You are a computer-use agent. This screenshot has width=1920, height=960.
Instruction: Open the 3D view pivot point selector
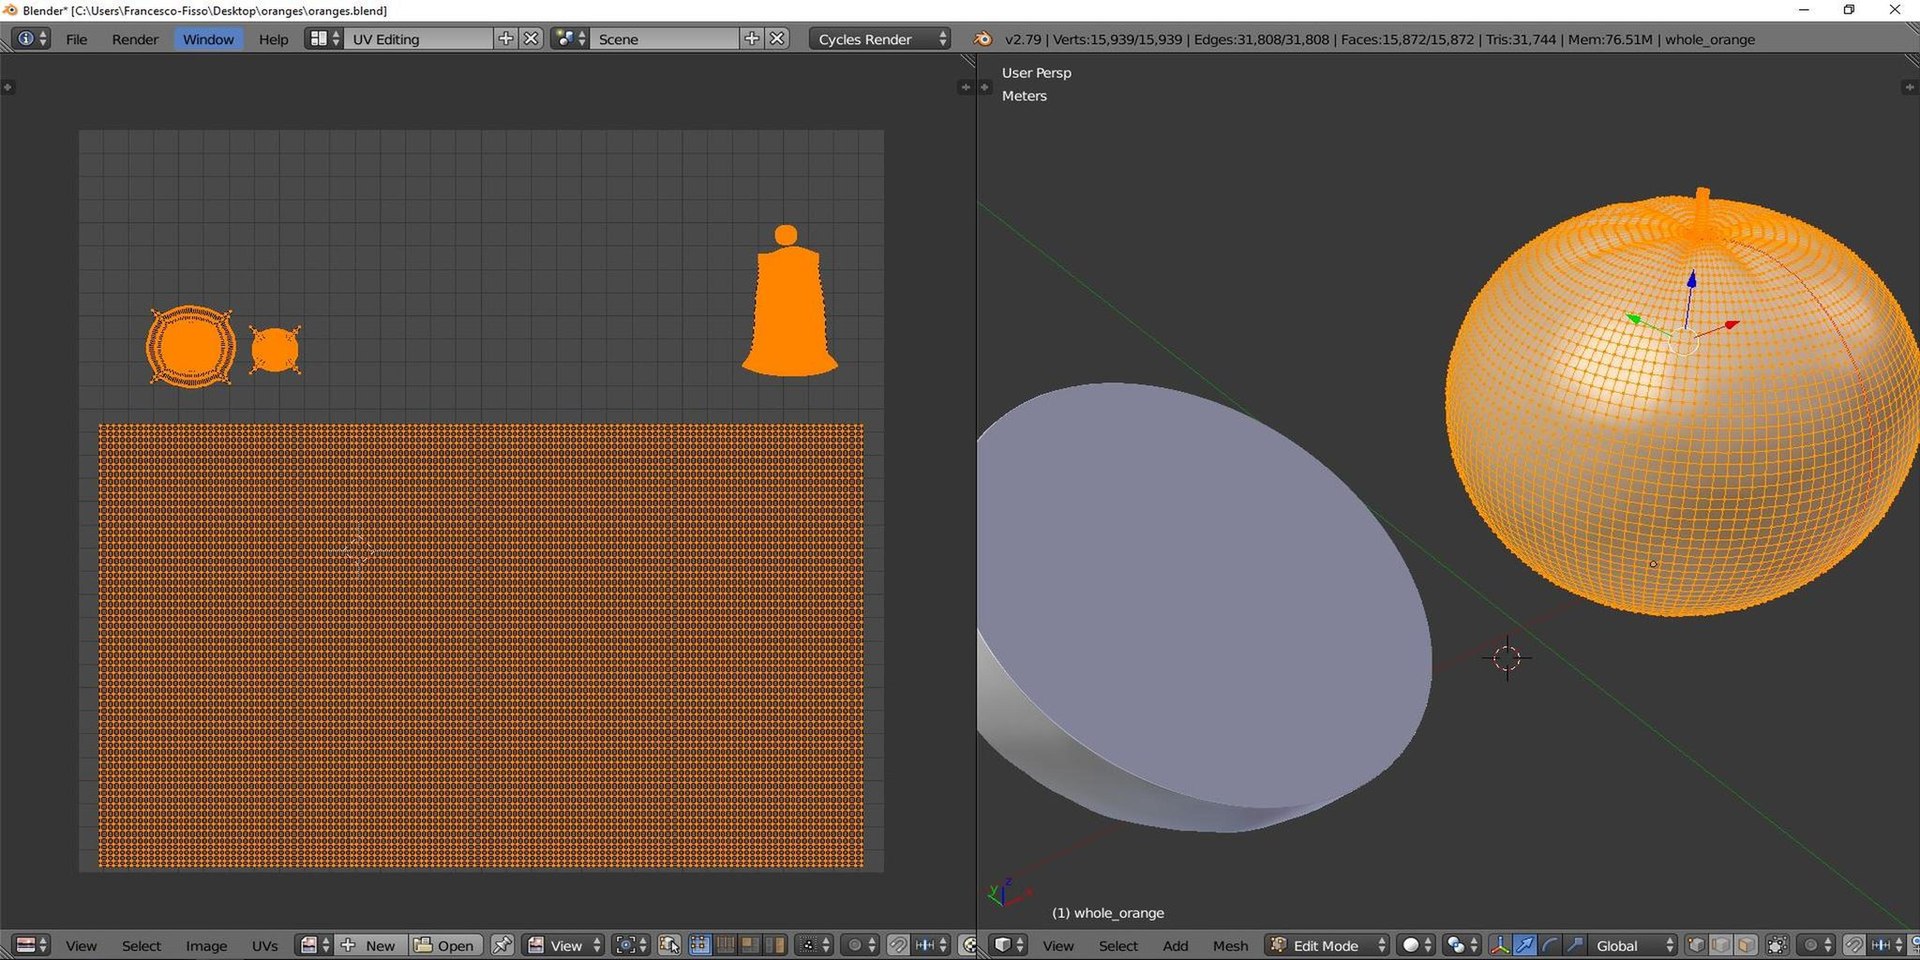(1463, 945)
